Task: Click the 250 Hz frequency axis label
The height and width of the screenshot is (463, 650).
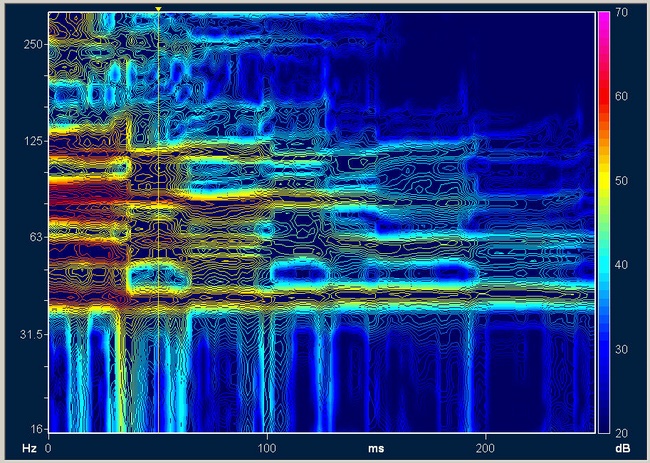Action: click(34, 44)
